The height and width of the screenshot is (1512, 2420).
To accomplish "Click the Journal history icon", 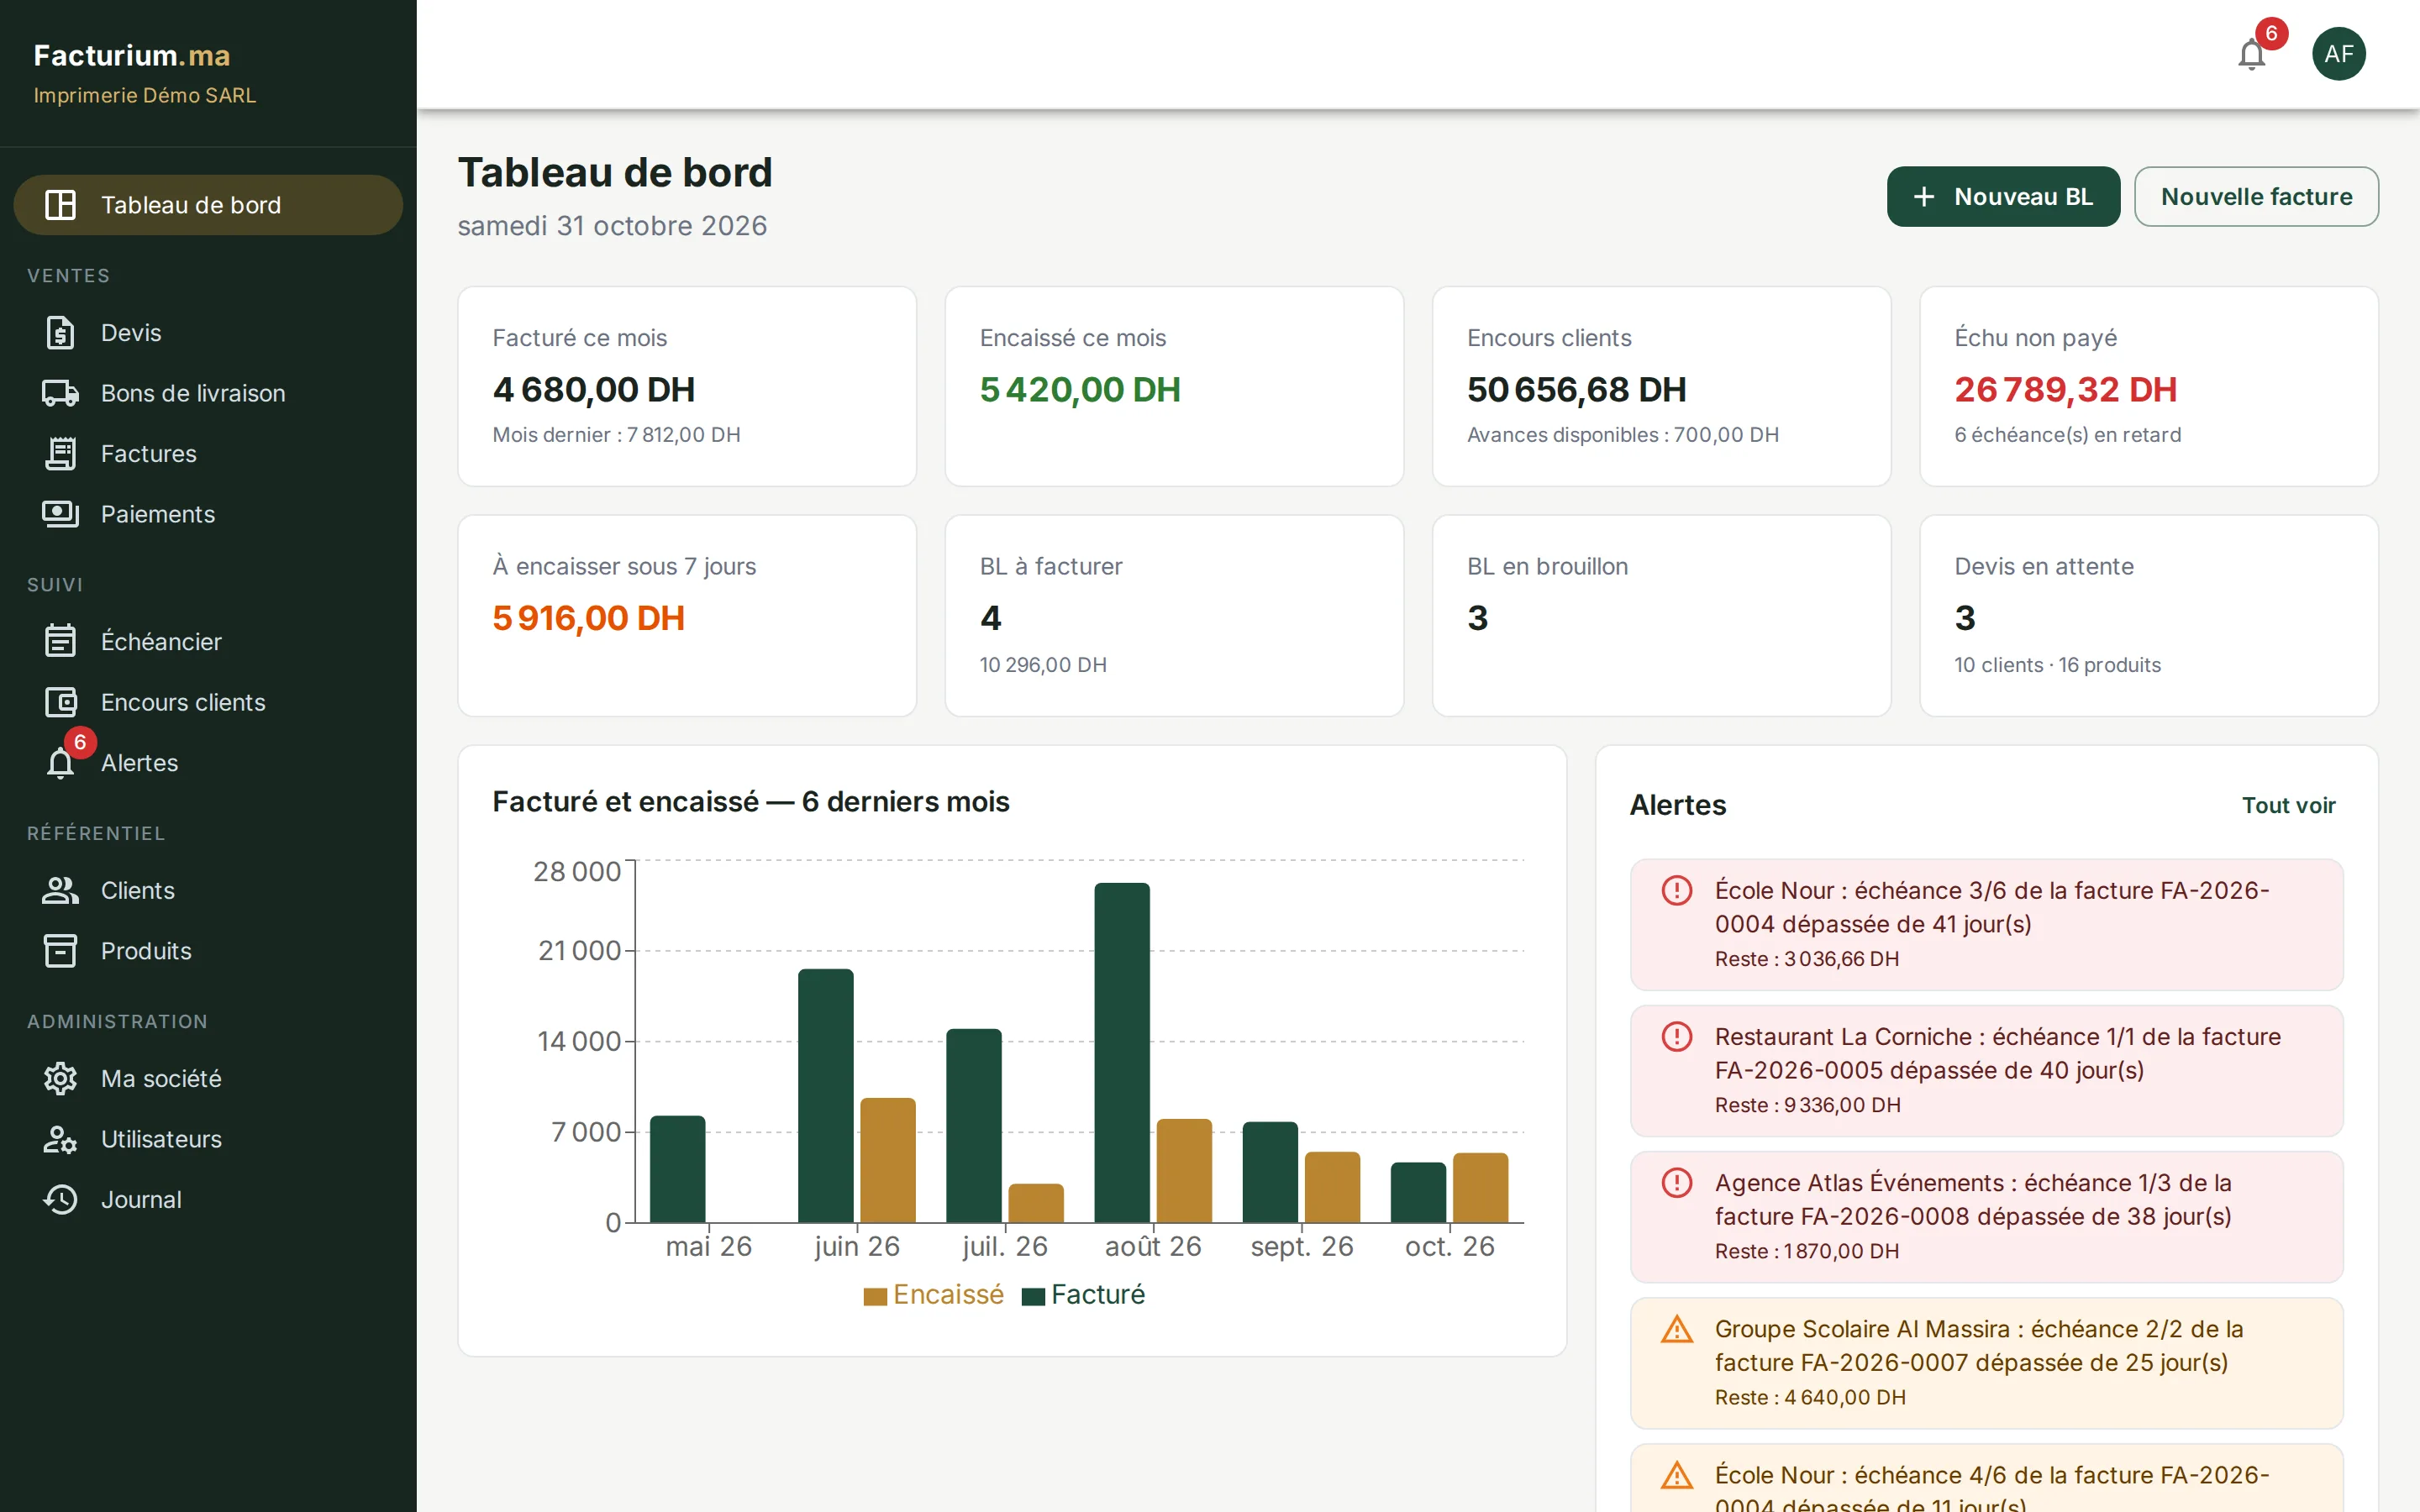I will click(60, 1200).
